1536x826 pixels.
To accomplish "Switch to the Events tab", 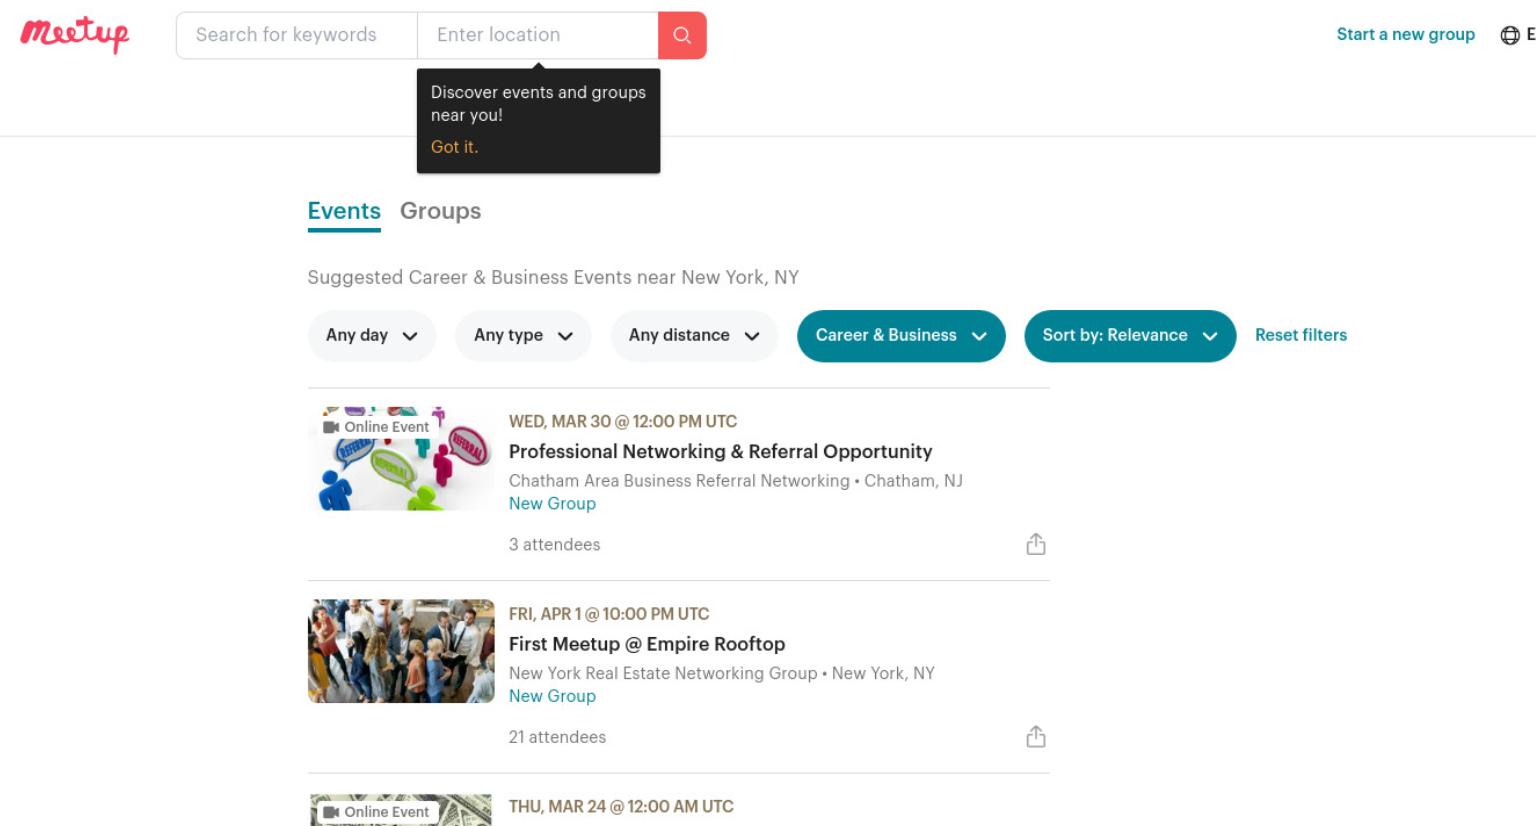I will click(x=344, y=212).
